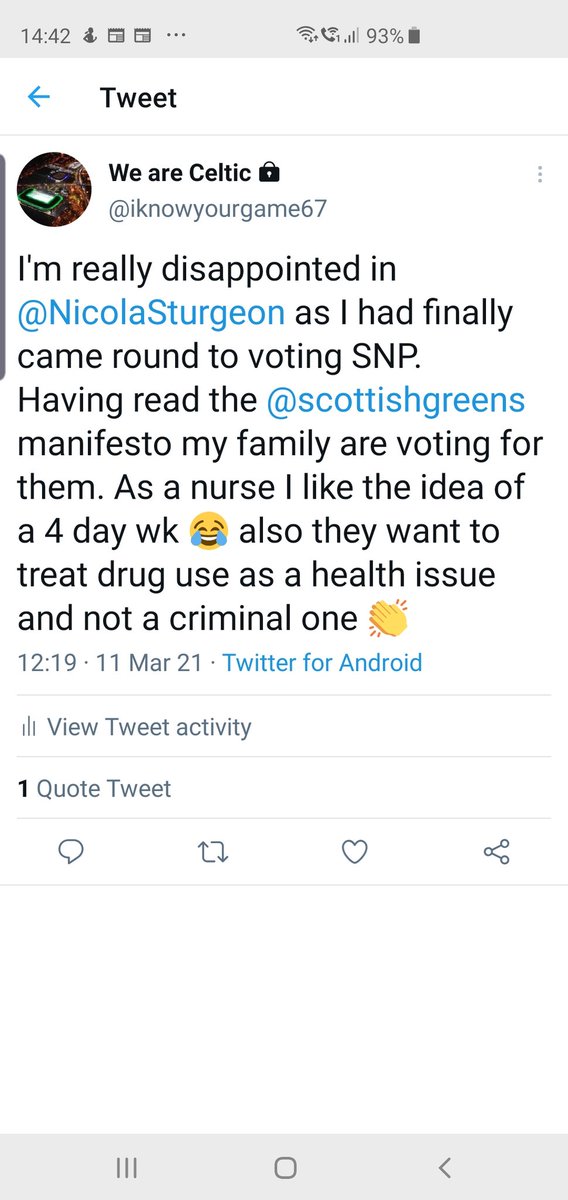Tap the share icon under the tweet

(496, 851)
